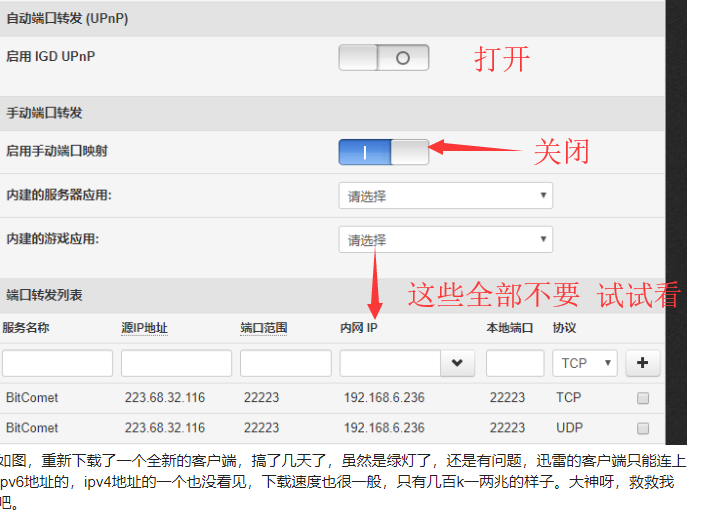Screen dimensions: 710x527
Task: Click the 内网 IP text input
Action: (x=390, y=363)
